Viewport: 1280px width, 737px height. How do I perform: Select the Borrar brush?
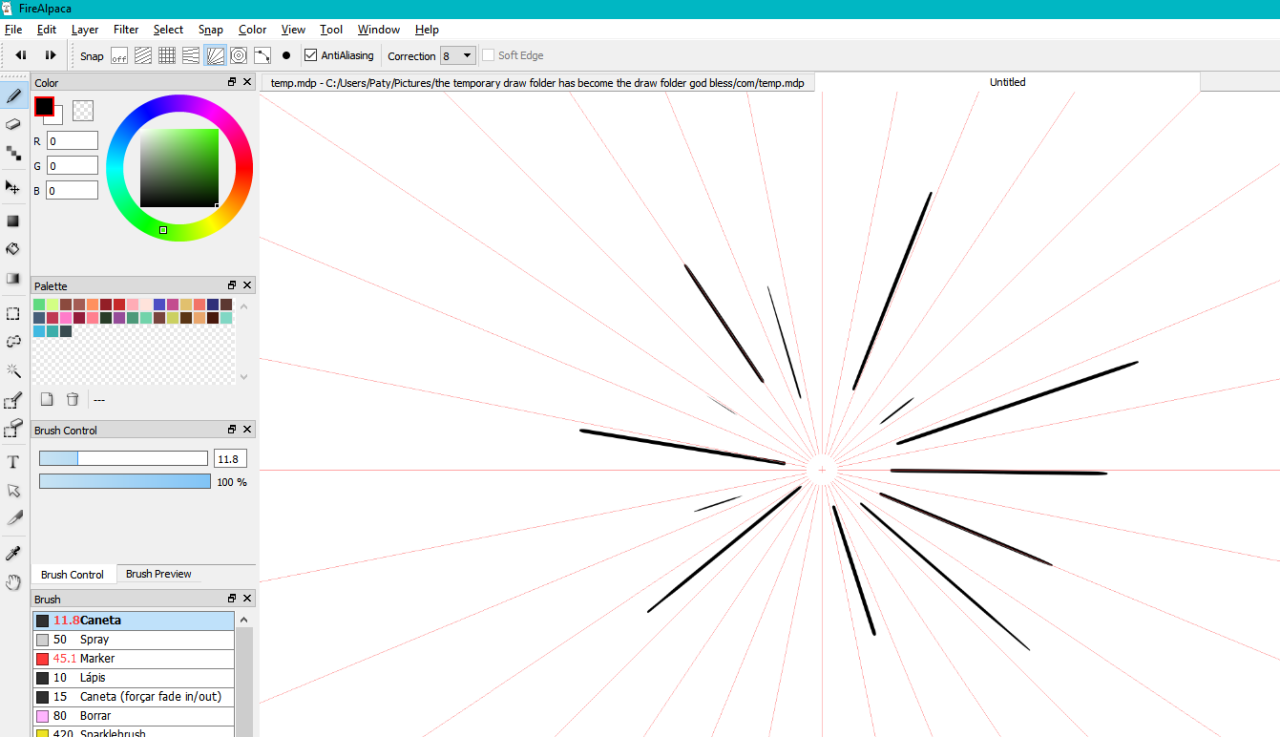134,715
